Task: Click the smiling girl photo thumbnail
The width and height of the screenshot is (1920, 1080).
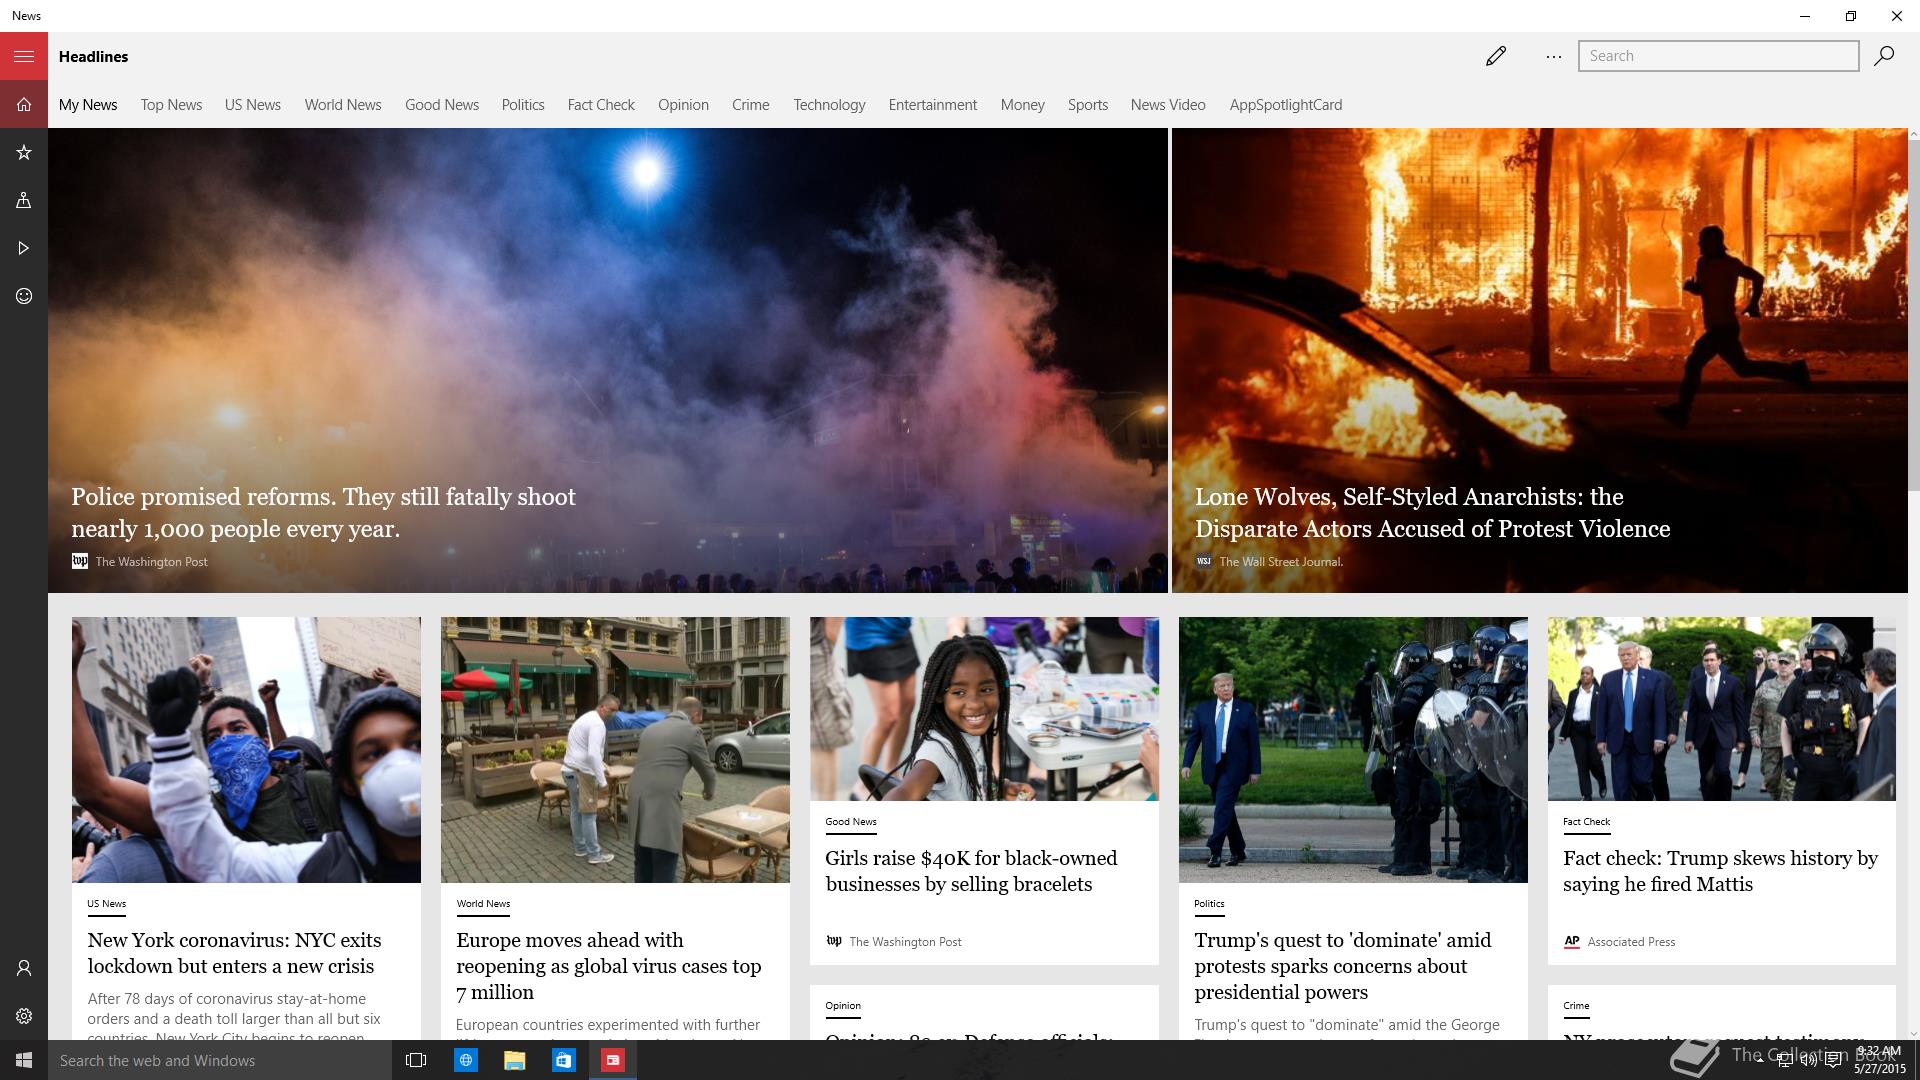Action: 984,708
